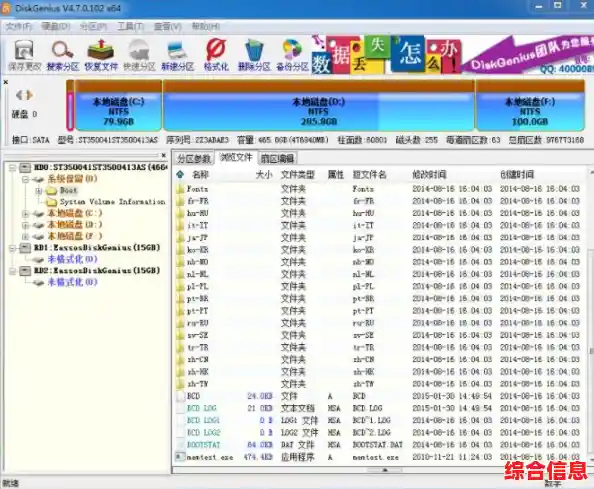Sort by Name (名称) column header

200,174
